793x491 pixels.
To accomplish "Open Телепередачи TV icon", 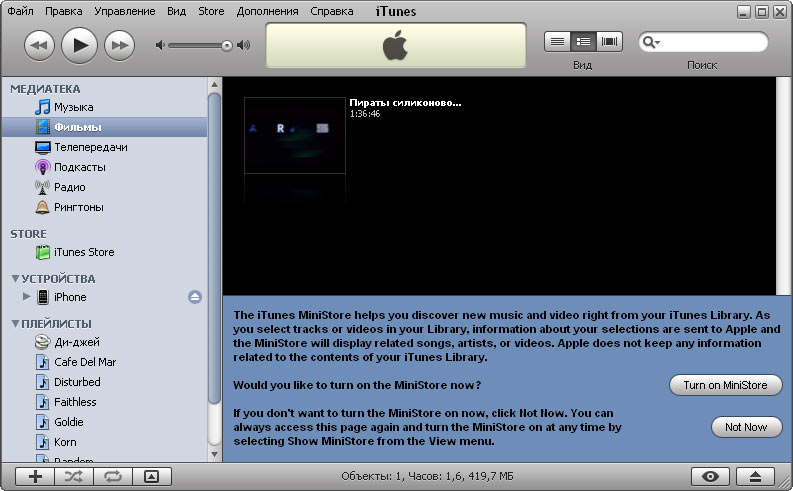I will point(42,147).
